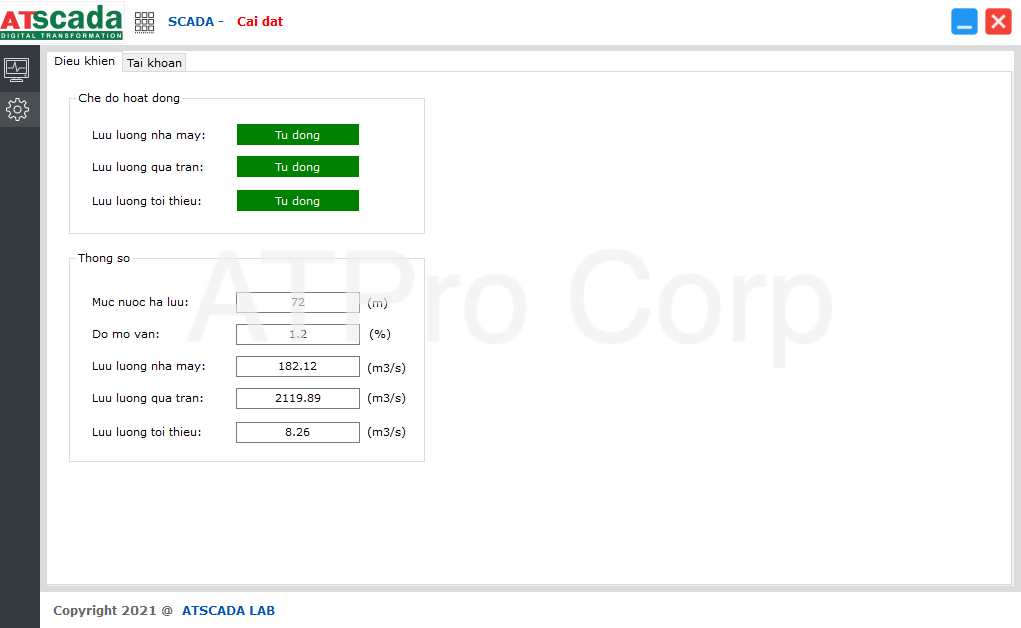Viewport: 1021px width, 628px height.
Task: Click the ATSCADA logo
Action: click(62, 21)
